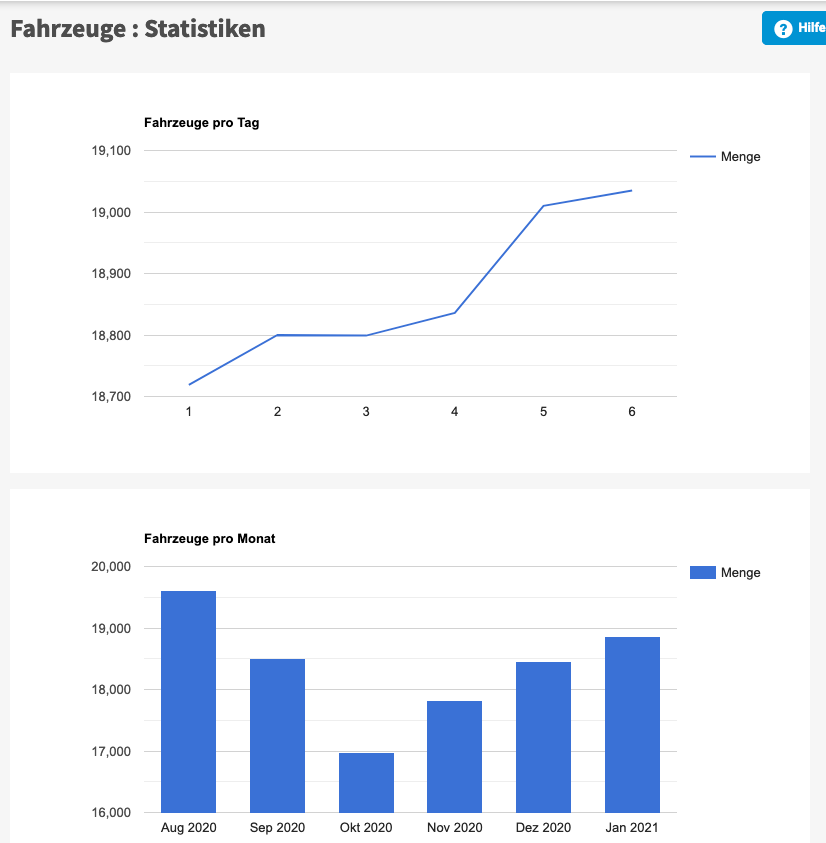
Task: Click the line data point at day 4
Action: [x=455, y=313]
